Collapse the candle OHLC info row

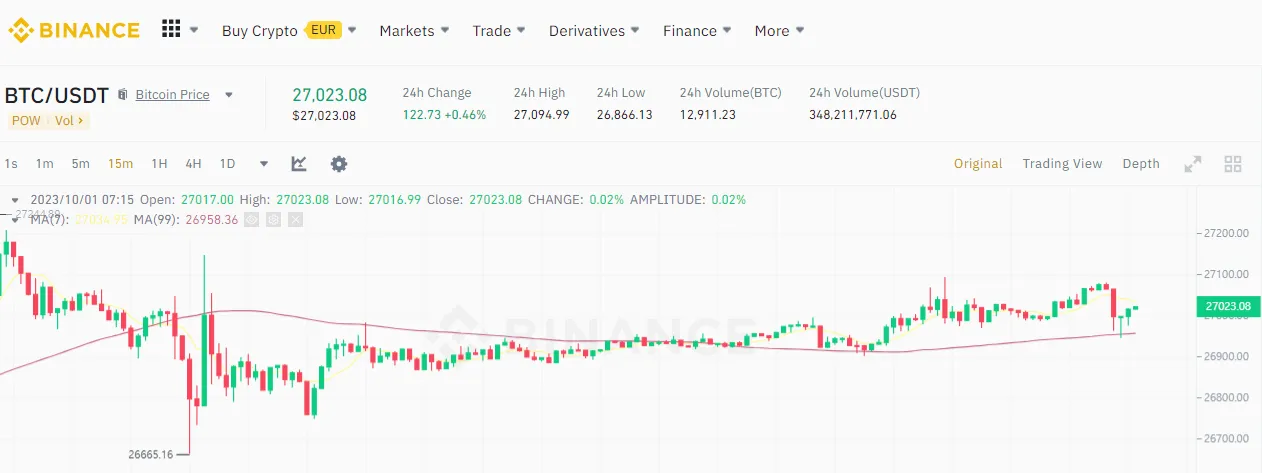15,200
